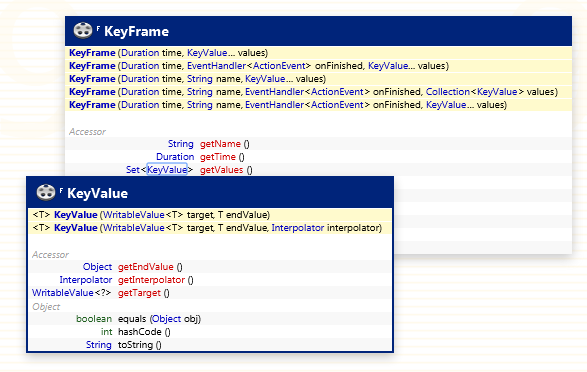Click the film reel icon beside KeyFrame title
Viewport: 587px width, 372px height.
pos(83,31)
